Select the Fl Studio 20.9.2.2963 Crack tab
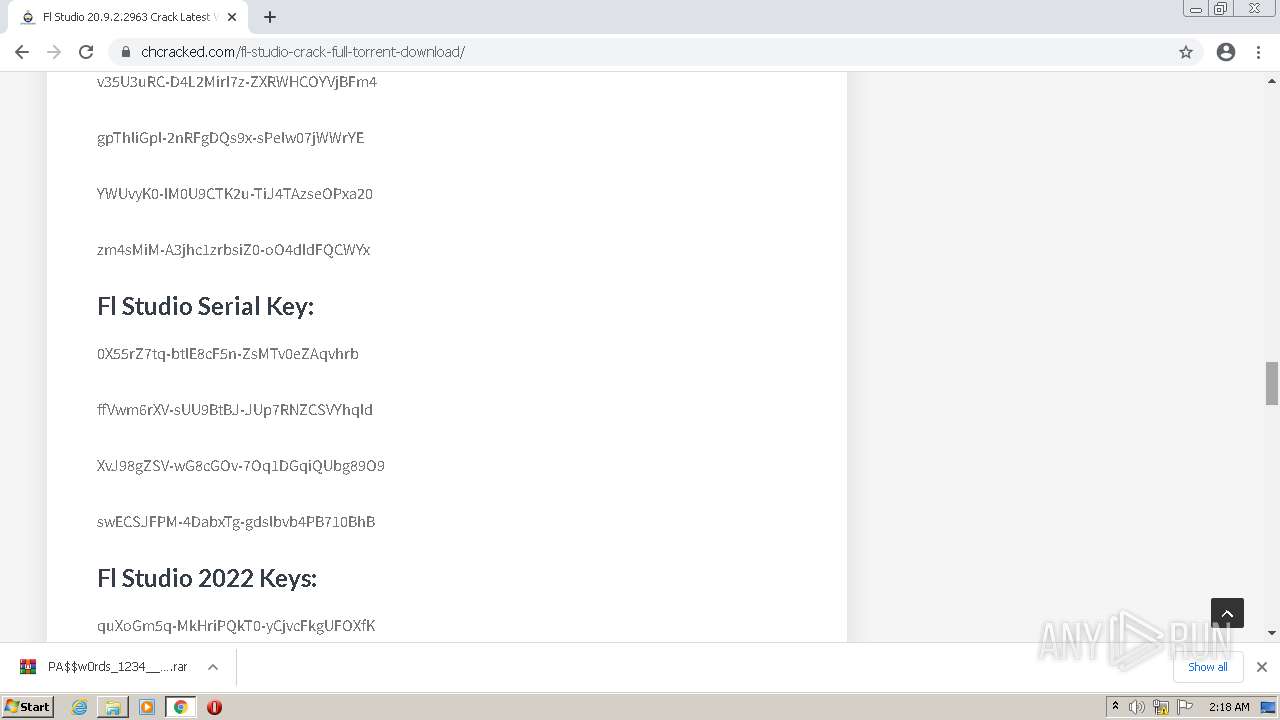Screen dimensions: 1280x720 tap(127, 17)
